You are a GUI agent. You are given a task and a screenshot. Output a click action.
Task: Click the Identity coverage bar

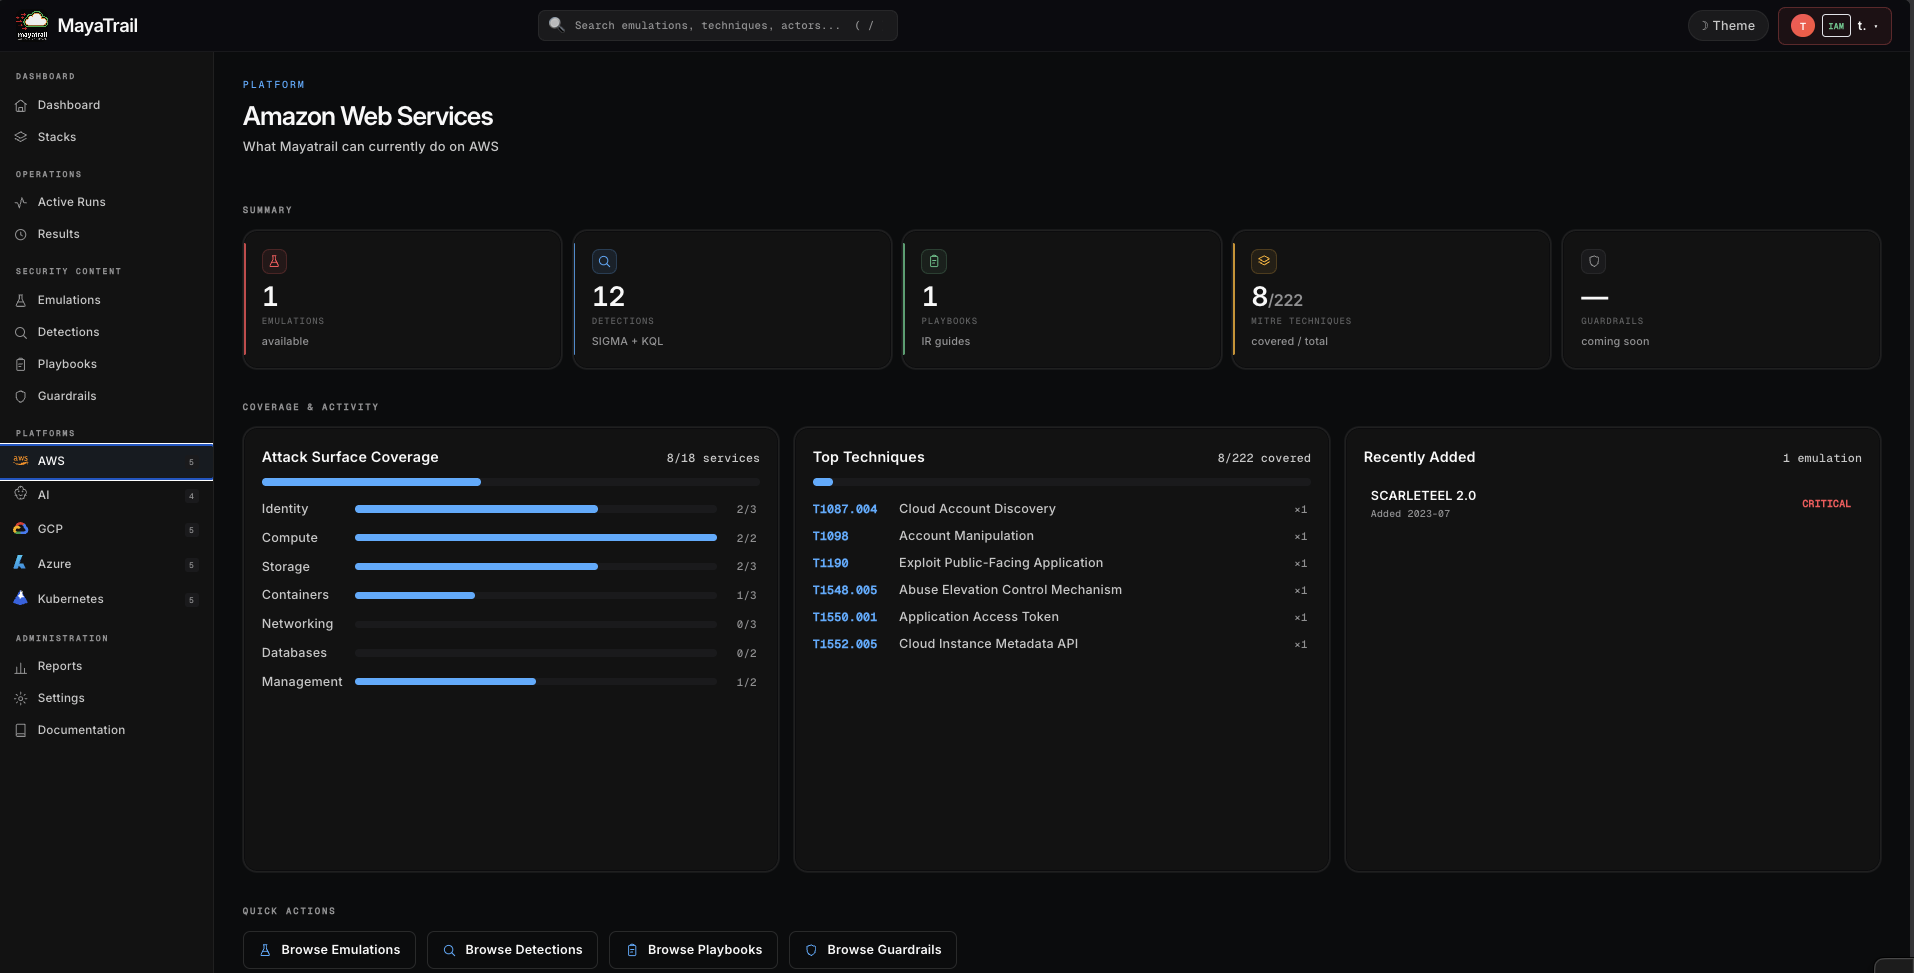point(536,509)
